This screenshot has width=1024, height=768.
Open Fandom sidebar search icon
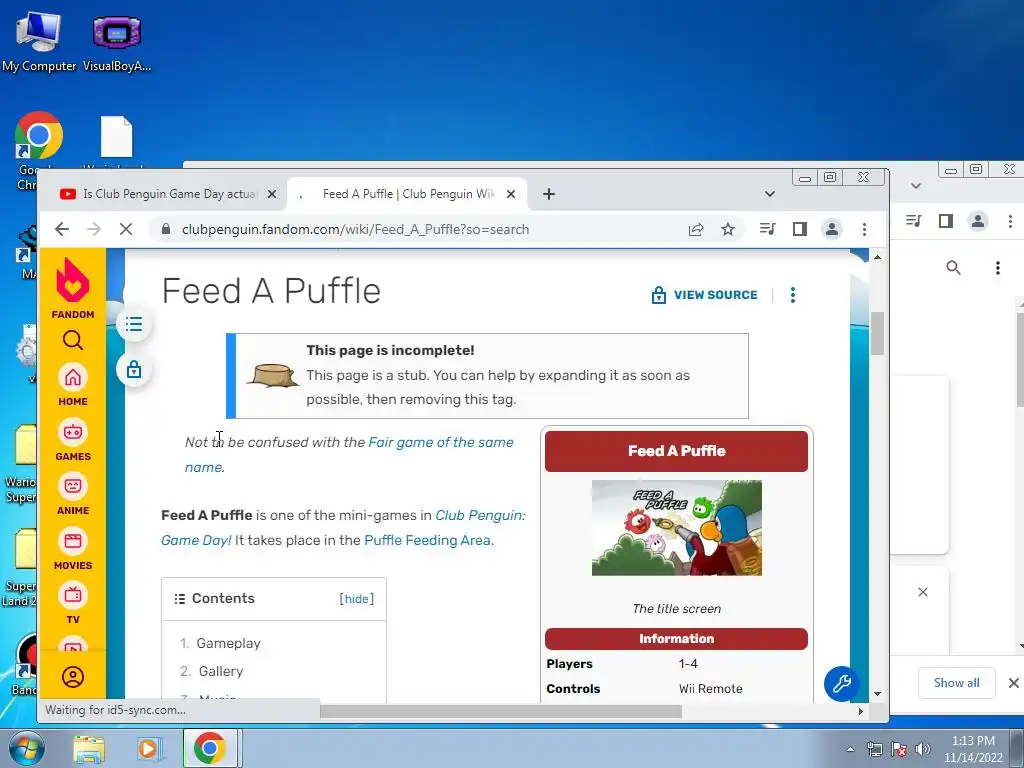tap(72, 340)
